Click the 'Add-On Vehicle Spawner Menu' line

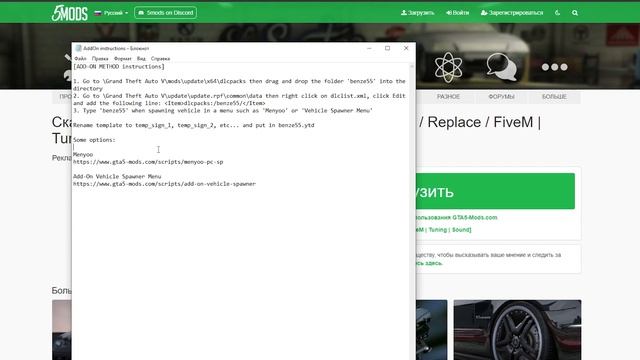[117, 177]
